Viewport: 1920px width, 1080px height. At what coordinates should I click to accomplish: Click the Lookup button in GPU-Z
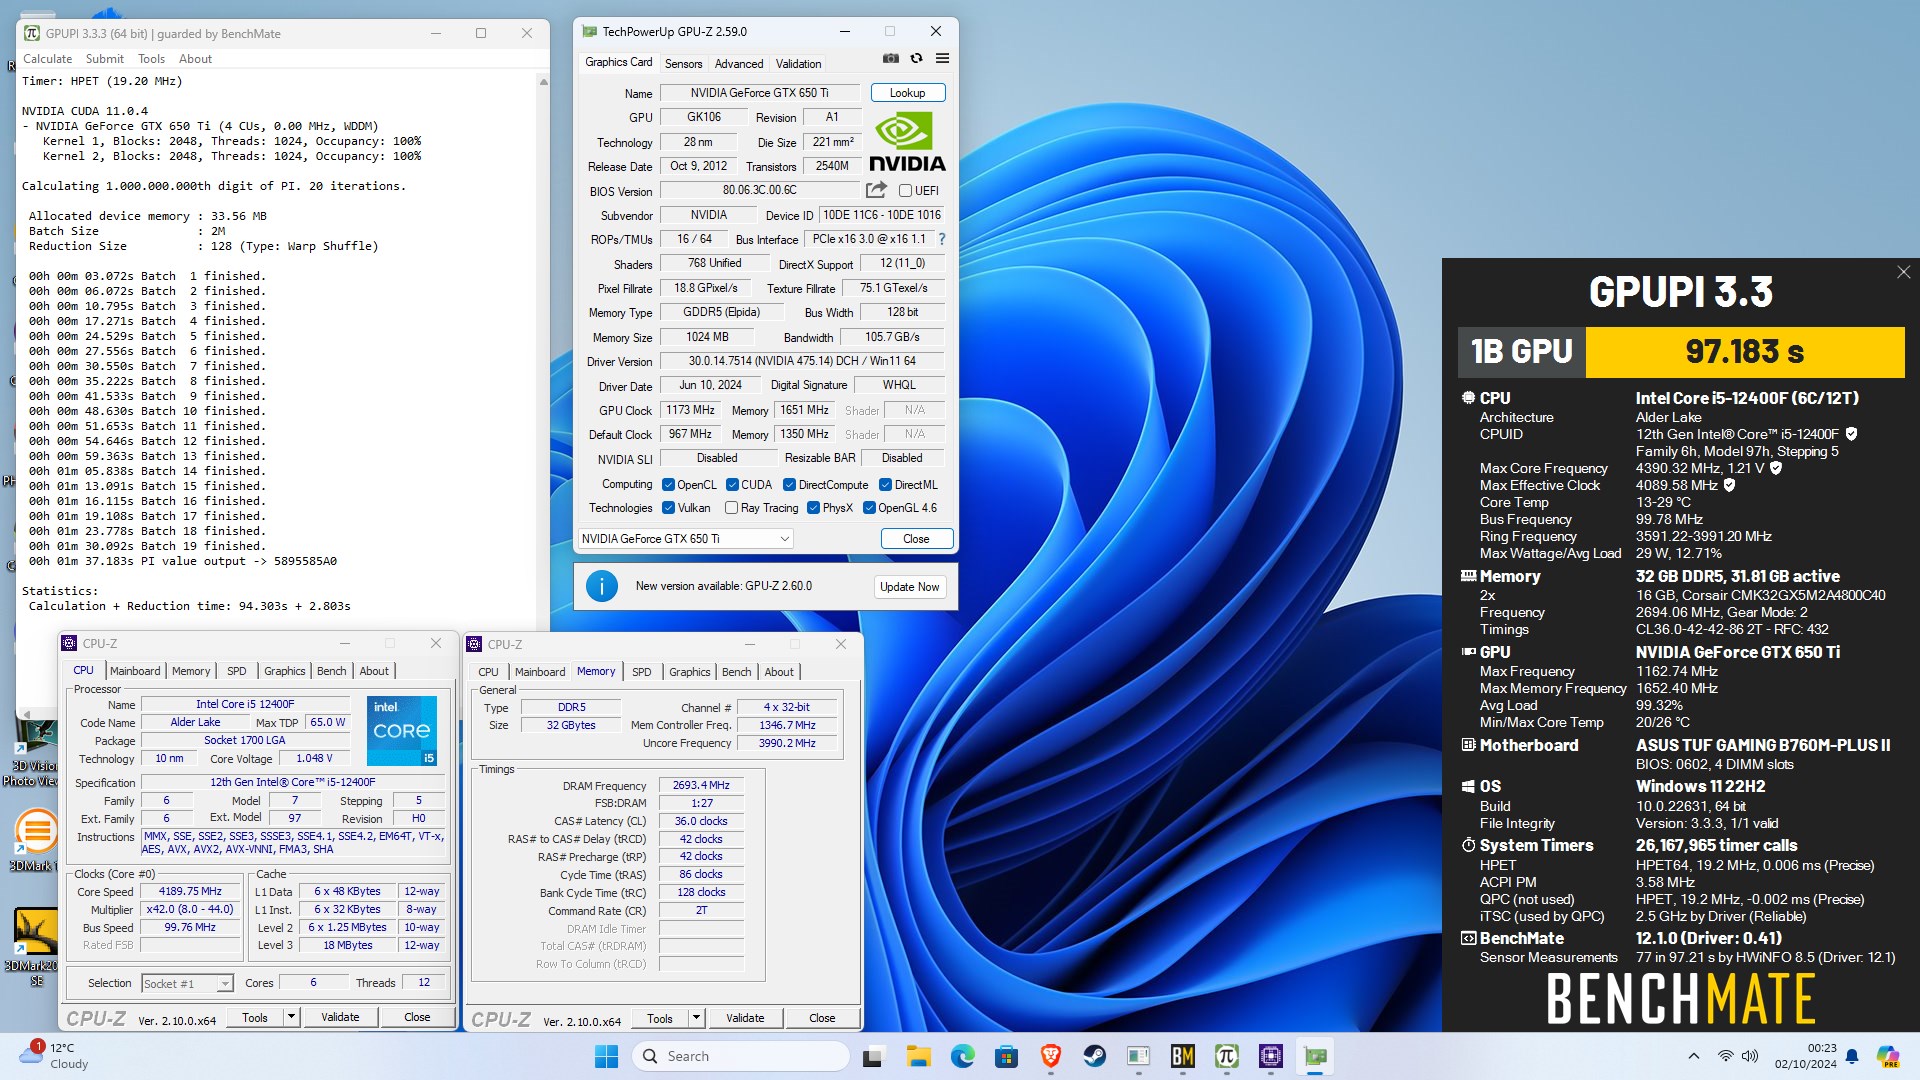[x=908, y=93]
